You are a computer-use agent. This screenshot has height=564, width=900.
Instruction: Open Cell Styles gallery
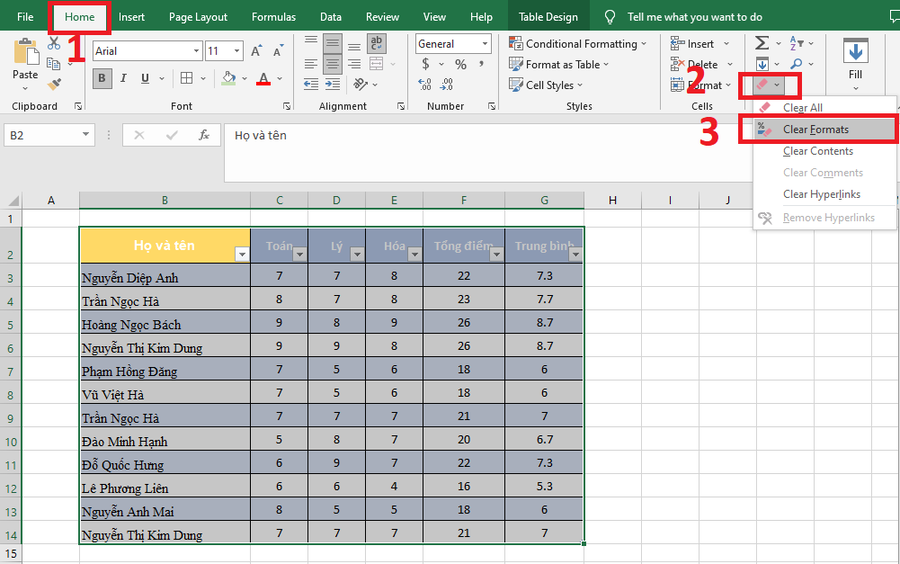[x=546, y=85]
